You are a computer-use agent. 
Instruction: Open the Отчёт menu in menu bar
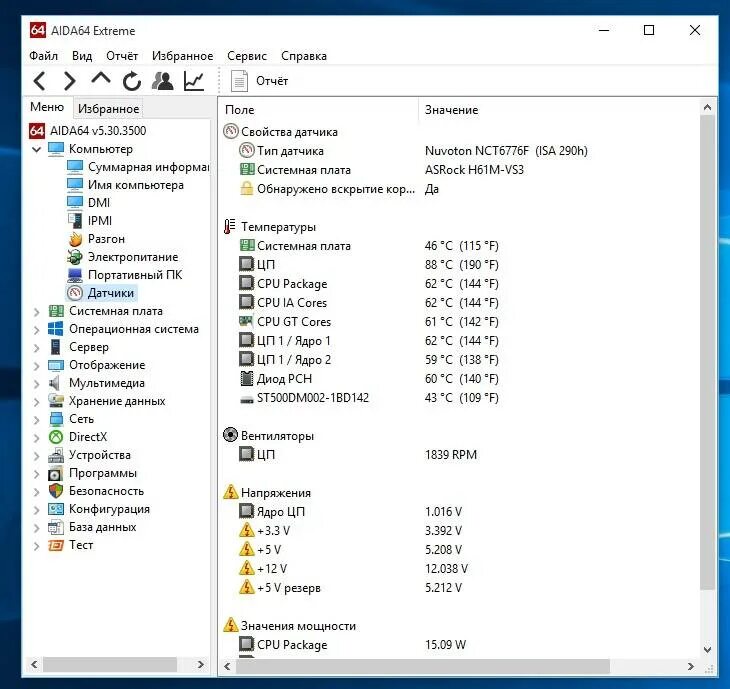(122, 56)
